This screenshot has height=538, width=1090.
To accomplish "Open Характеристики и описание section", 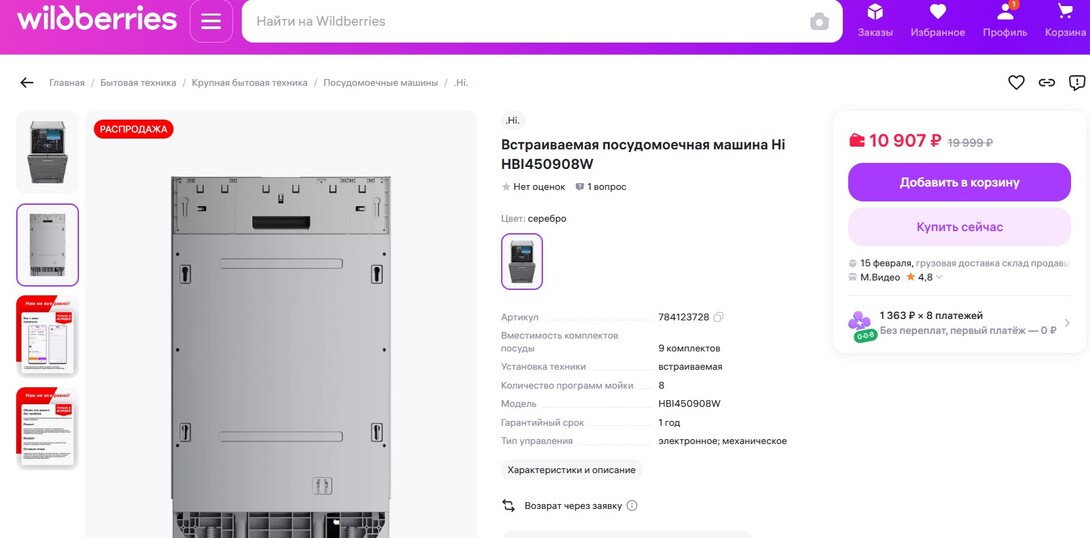I will pyautogui.click(x=571, y=470).
